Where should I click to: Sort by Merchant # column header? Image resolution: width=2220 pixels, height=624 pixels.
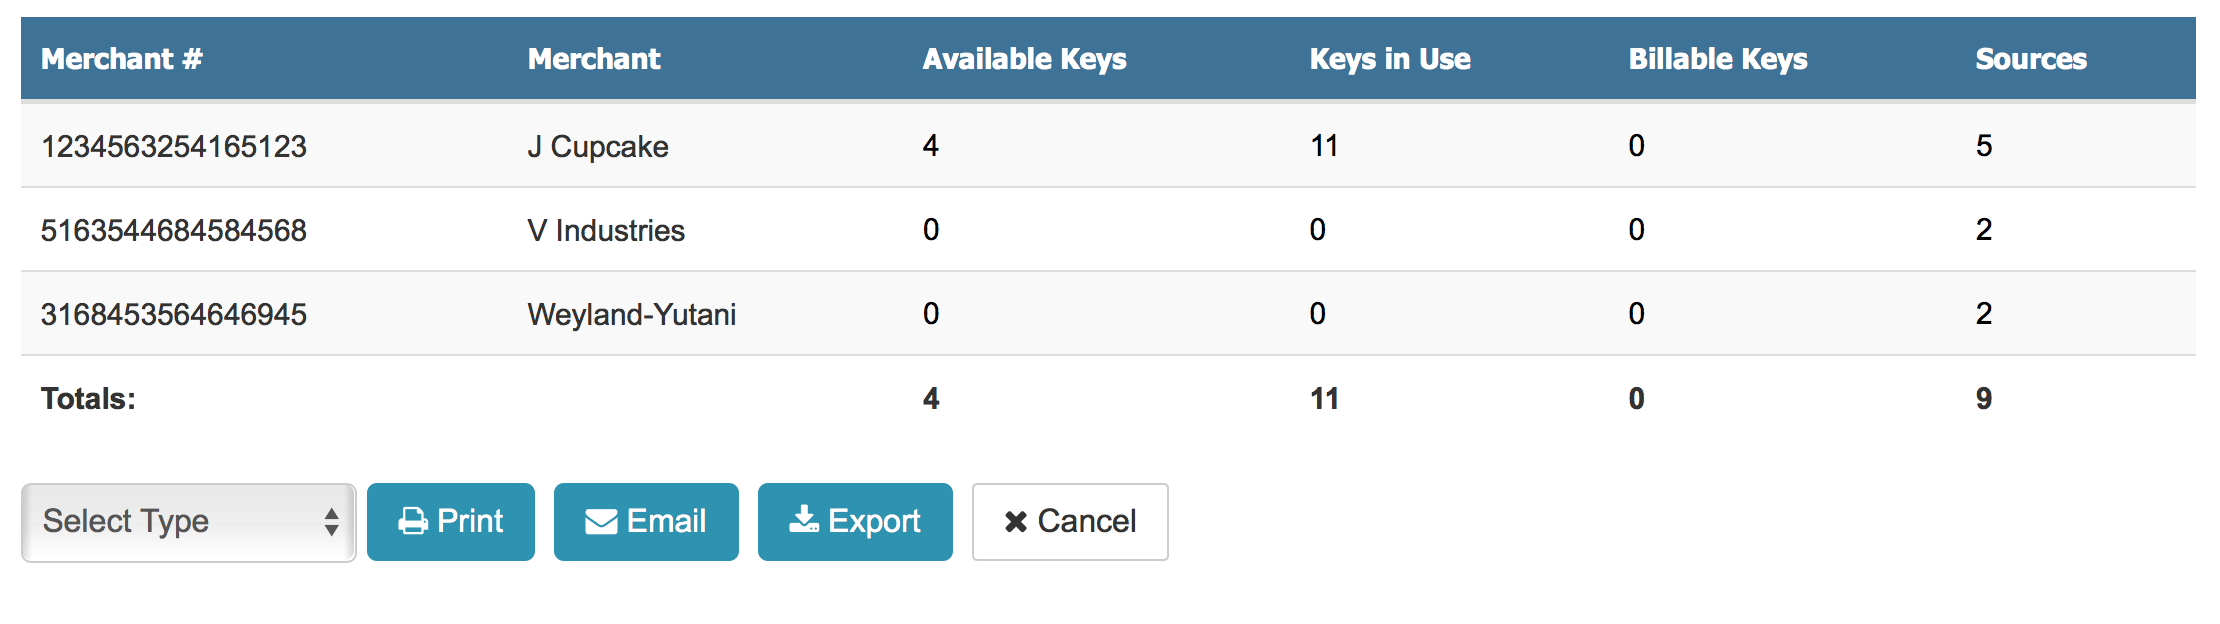[121, 59]
